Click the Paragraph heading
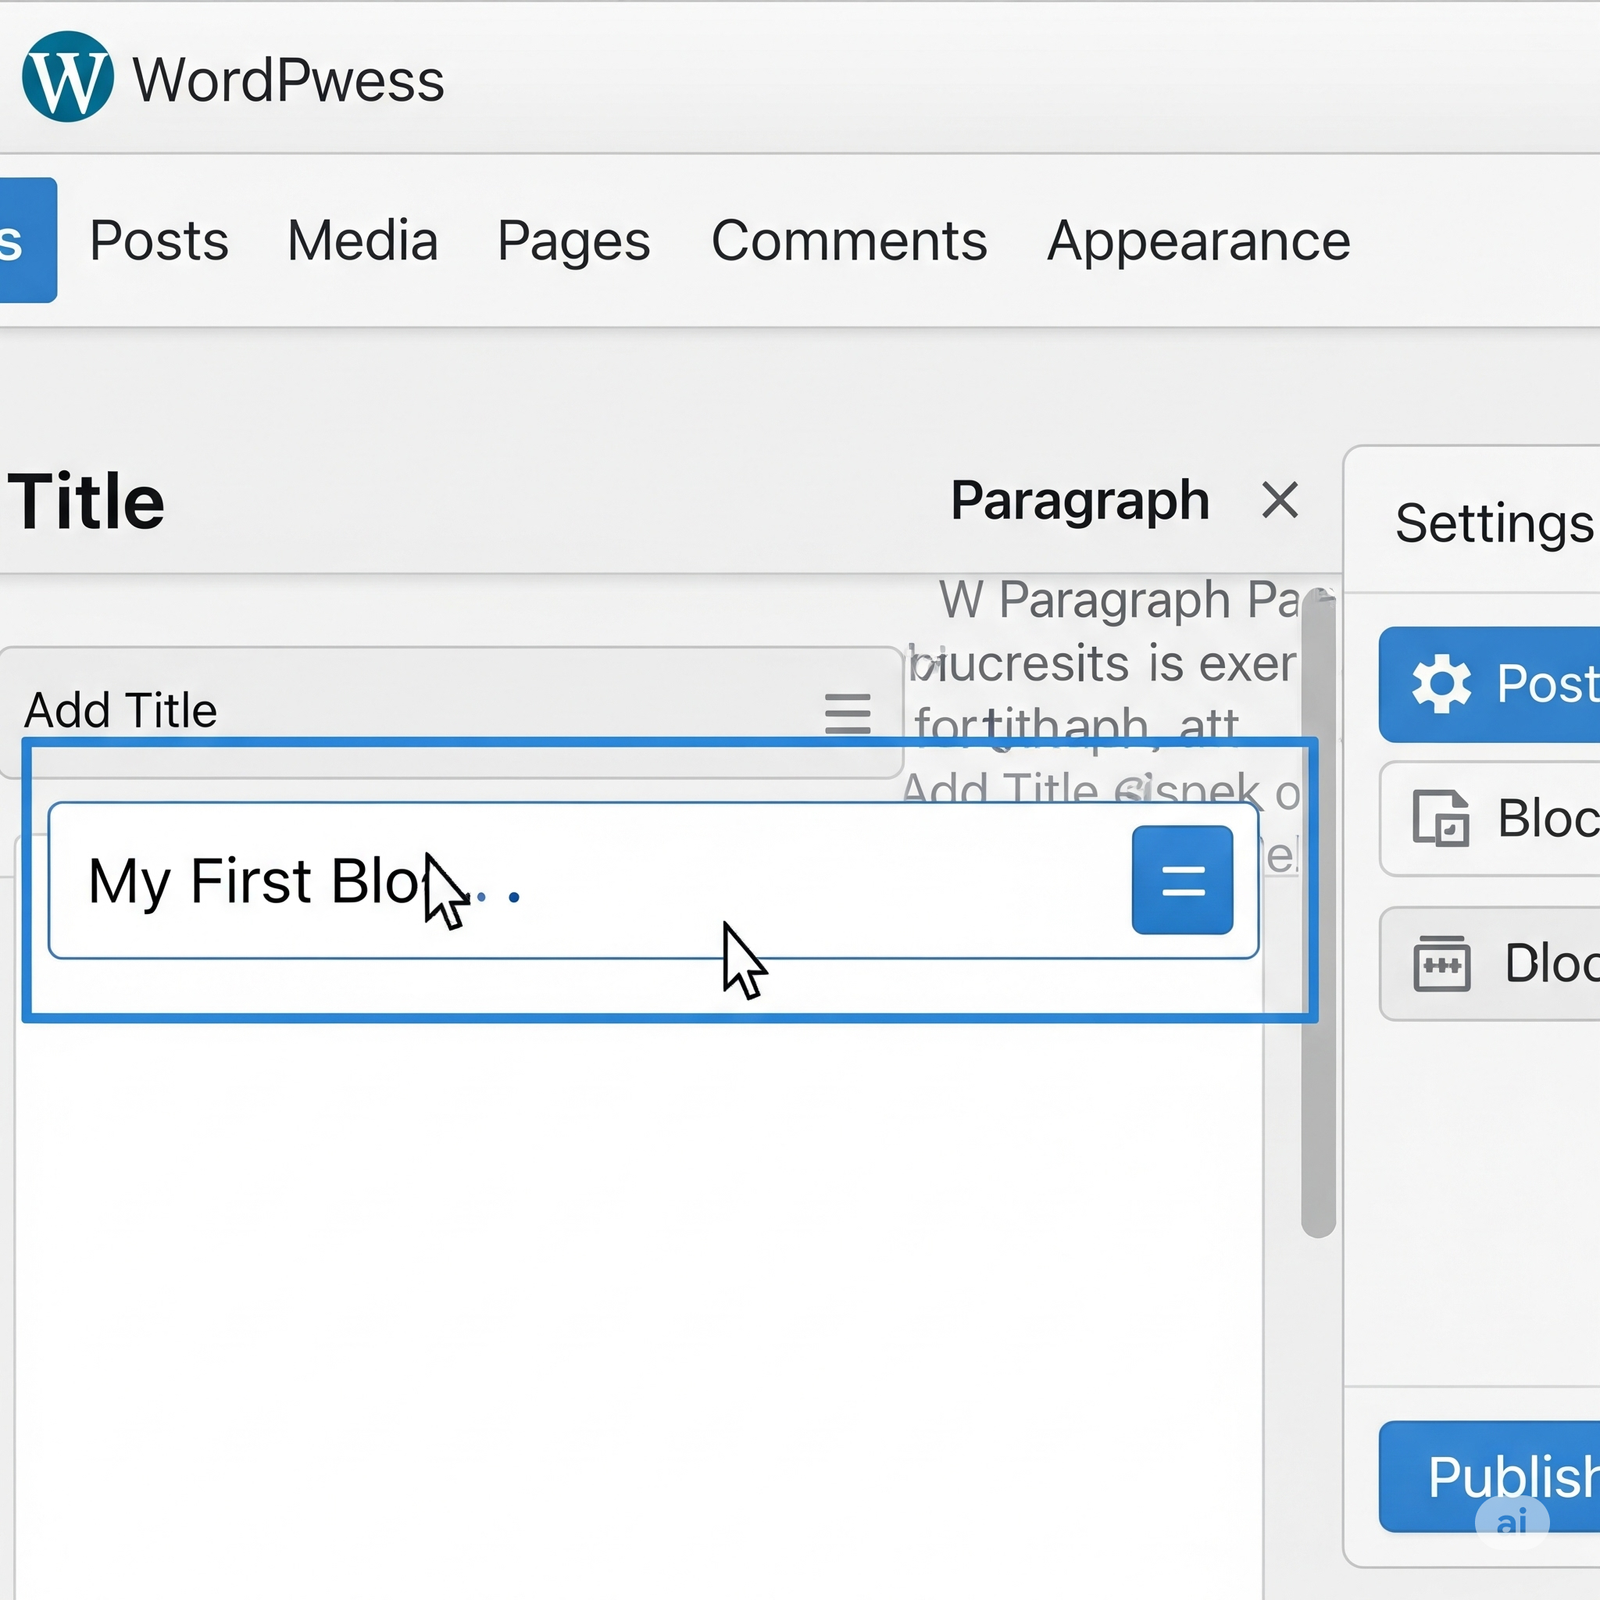 pyautogui.click(x=1080, y=501)
